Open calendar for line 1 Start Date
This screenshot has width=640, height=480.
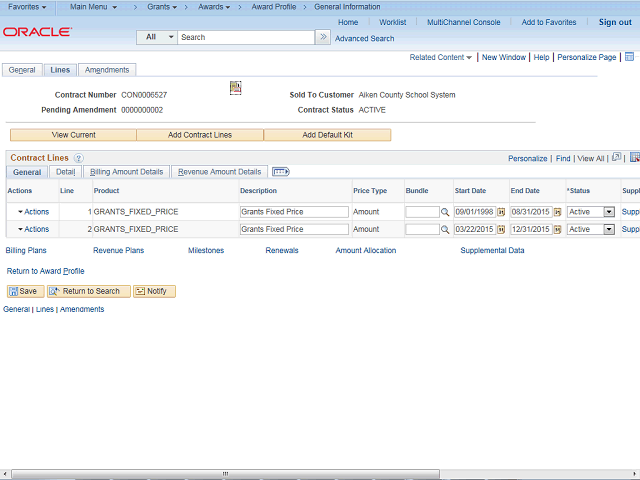click(501, 212)
